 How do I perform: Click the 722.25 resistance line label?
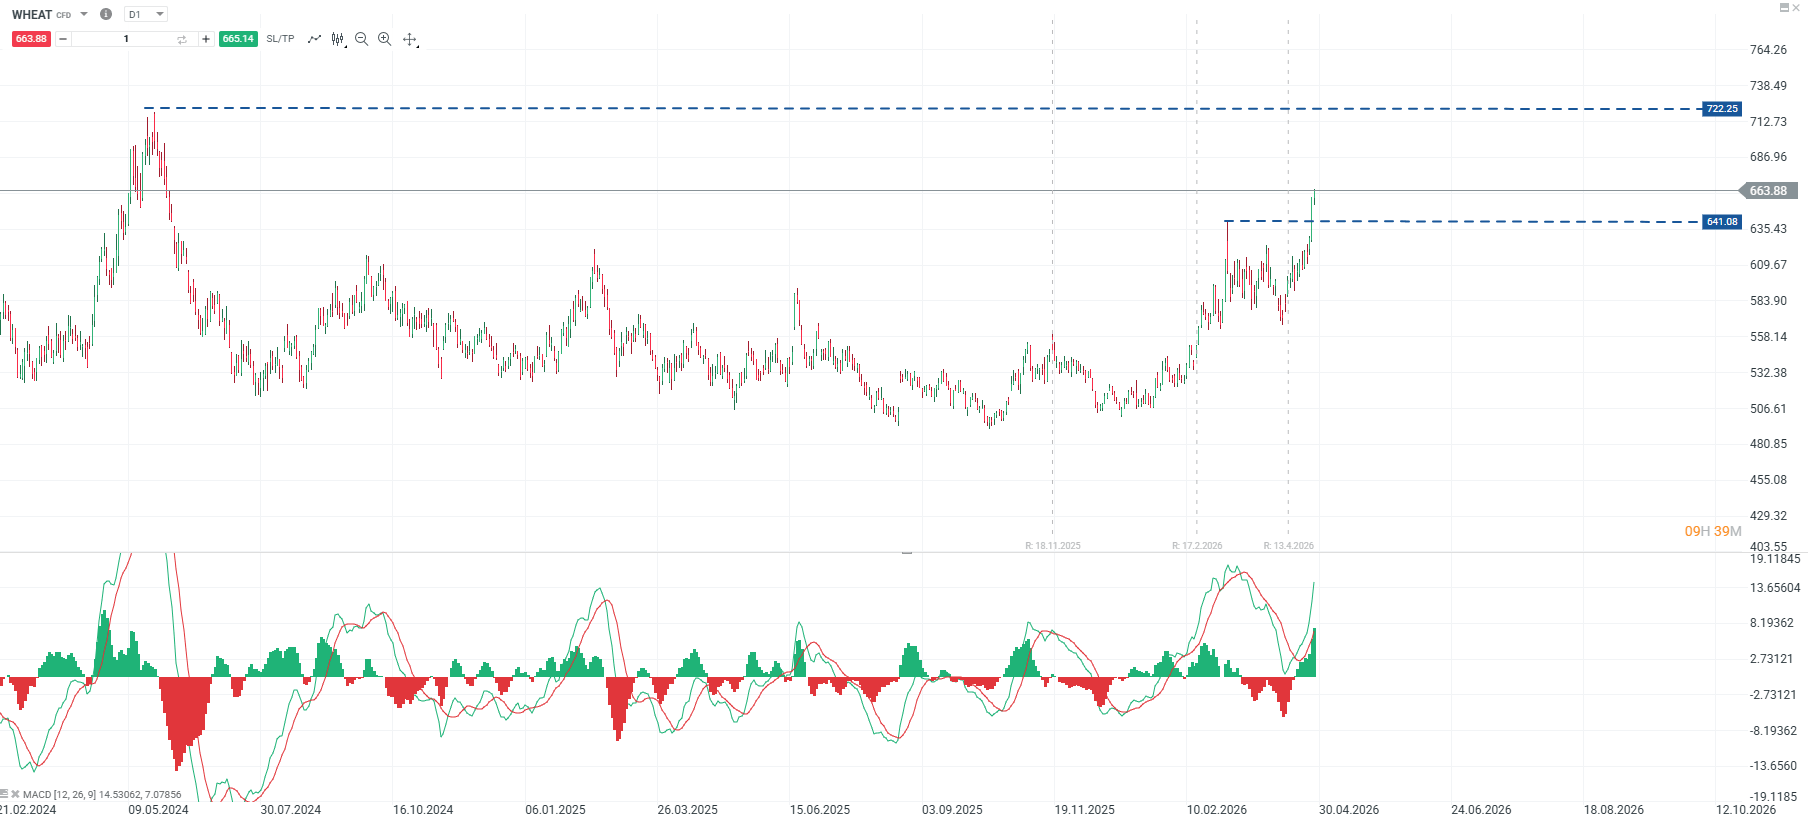click(x=1721, y=109)
